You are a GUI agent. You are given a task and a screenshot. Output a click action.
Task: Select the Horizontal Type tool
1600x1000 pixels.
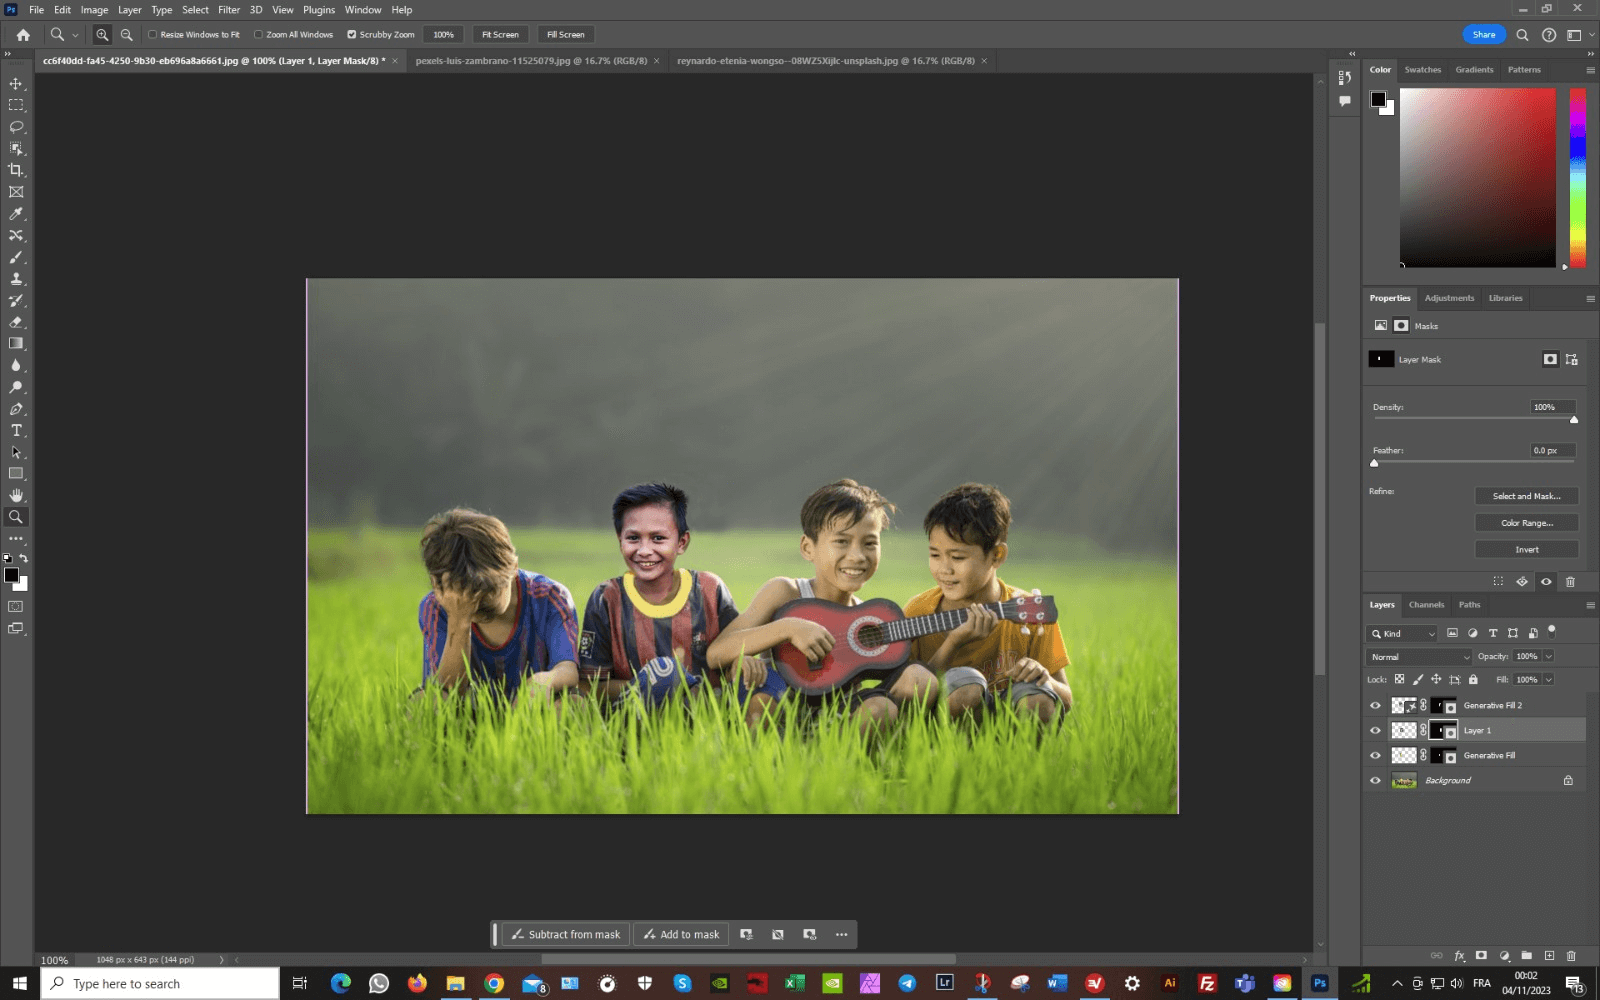pos(16,431)
